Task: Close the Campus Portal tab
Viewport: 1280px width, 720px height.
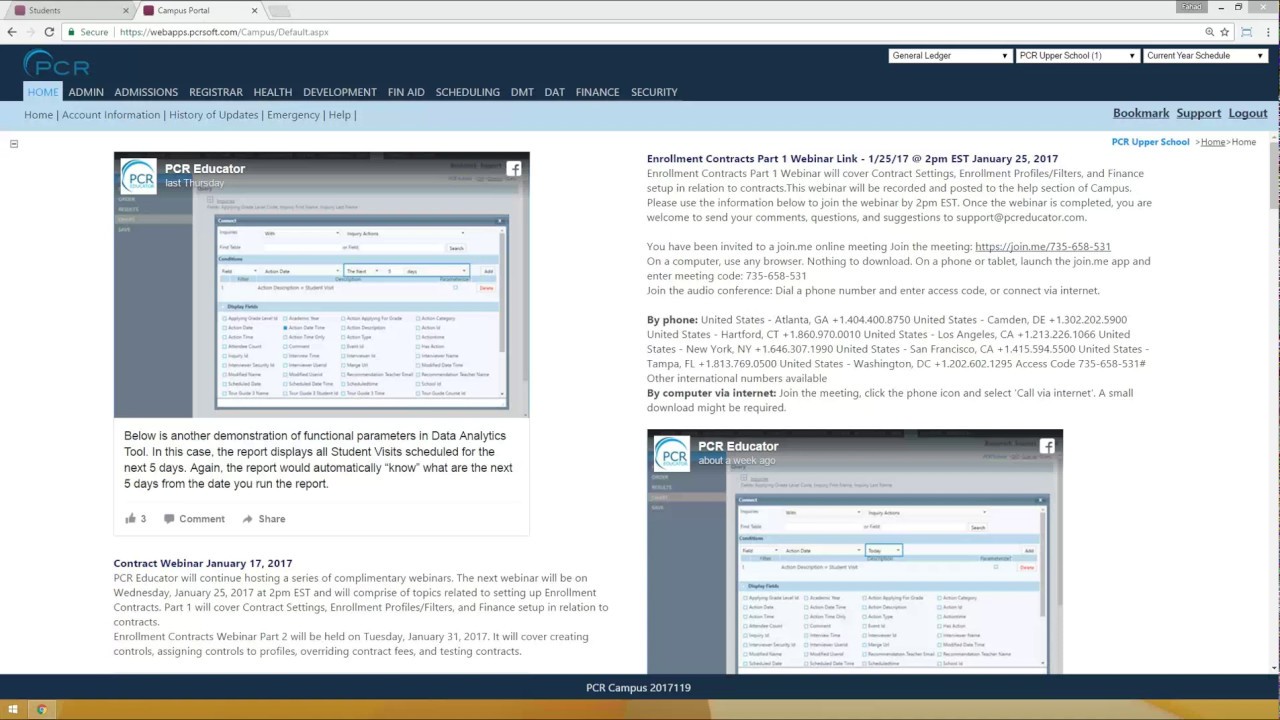Action: (254, 10)
